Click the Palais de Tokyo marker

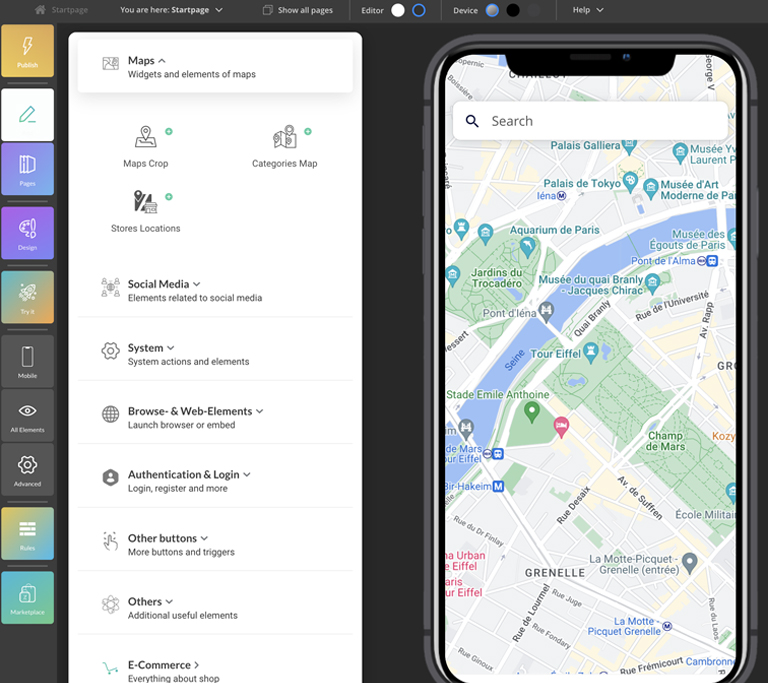coord(630,181)
